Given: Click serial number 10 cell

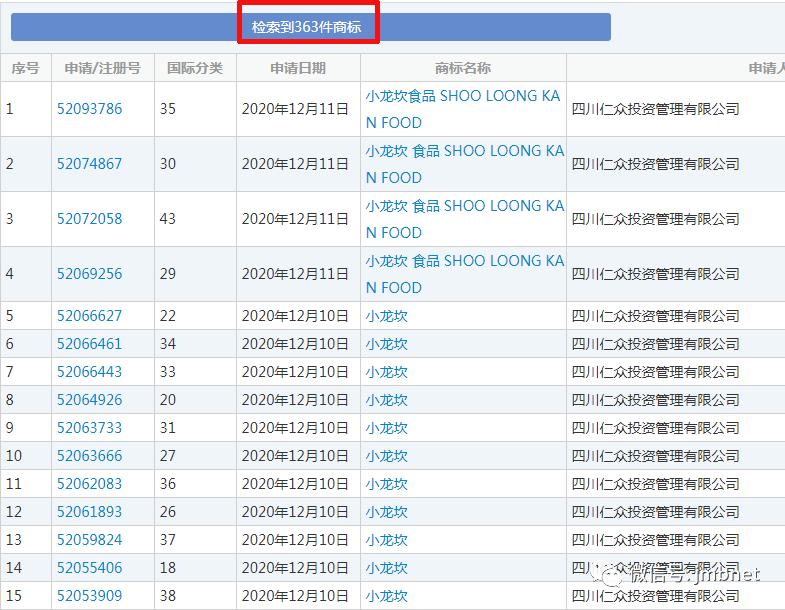Looking at the screenshot, I should [x=26, y=456].
